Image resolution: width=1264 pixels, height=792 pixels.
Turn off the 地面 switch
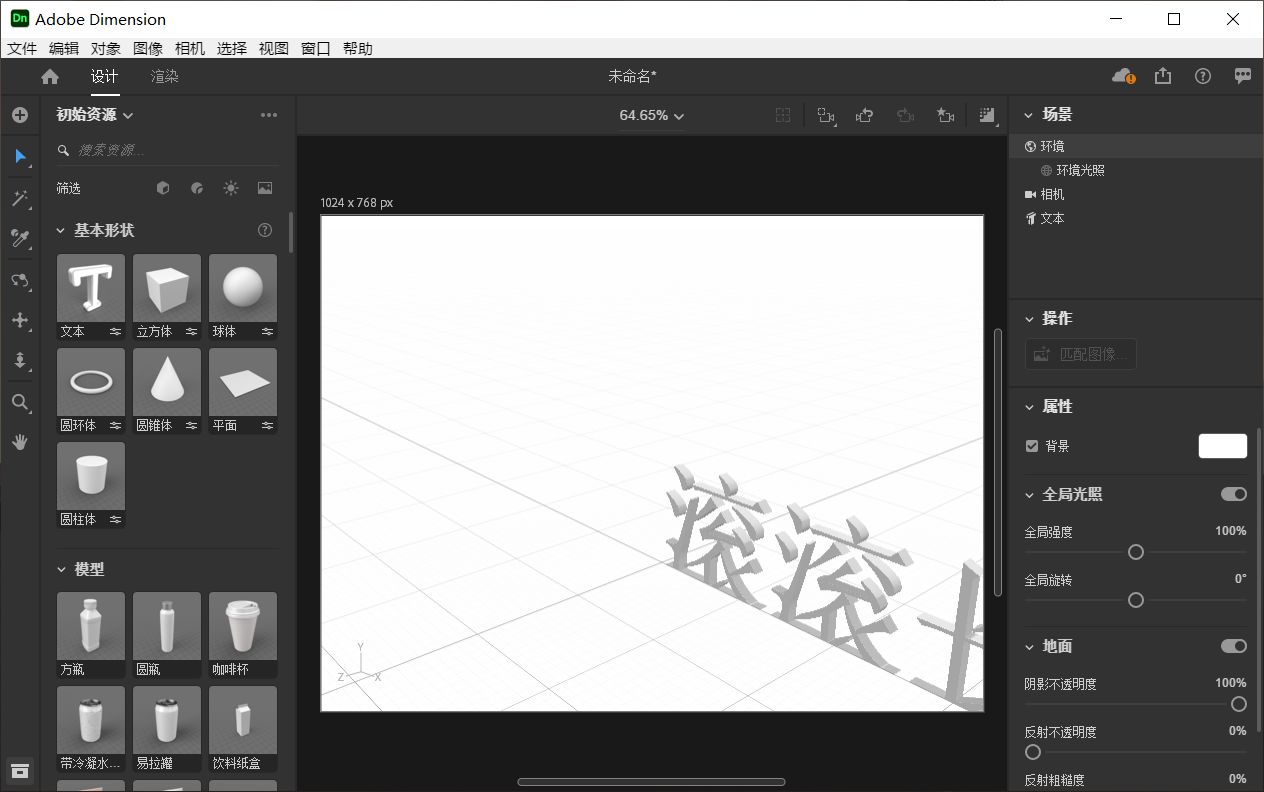point(1234,646)
